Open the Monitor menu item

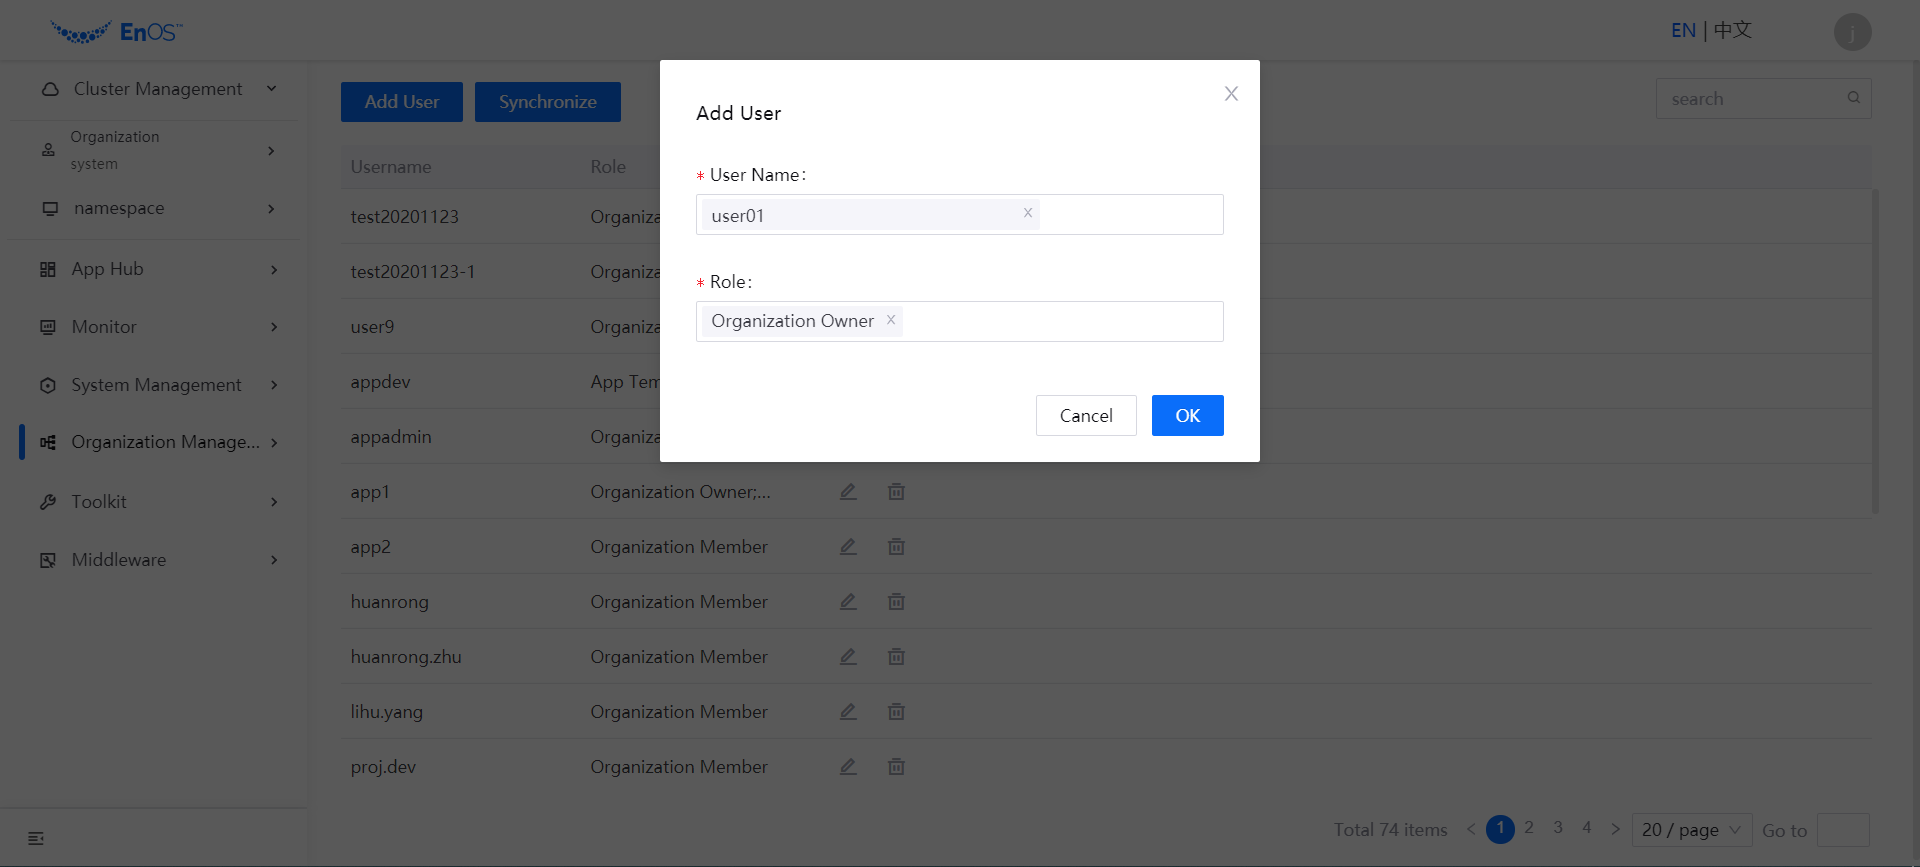[x=158, y=327]
